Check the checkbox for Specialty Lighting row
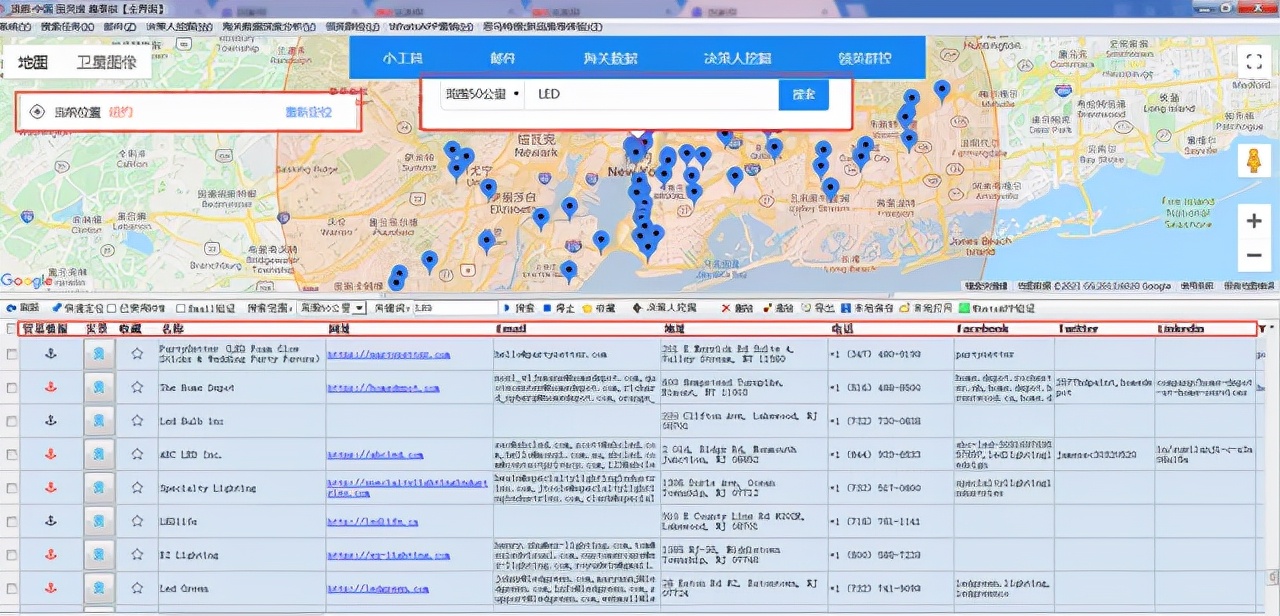This screenshot has height=616, width=1280. (x=11, y=488)
